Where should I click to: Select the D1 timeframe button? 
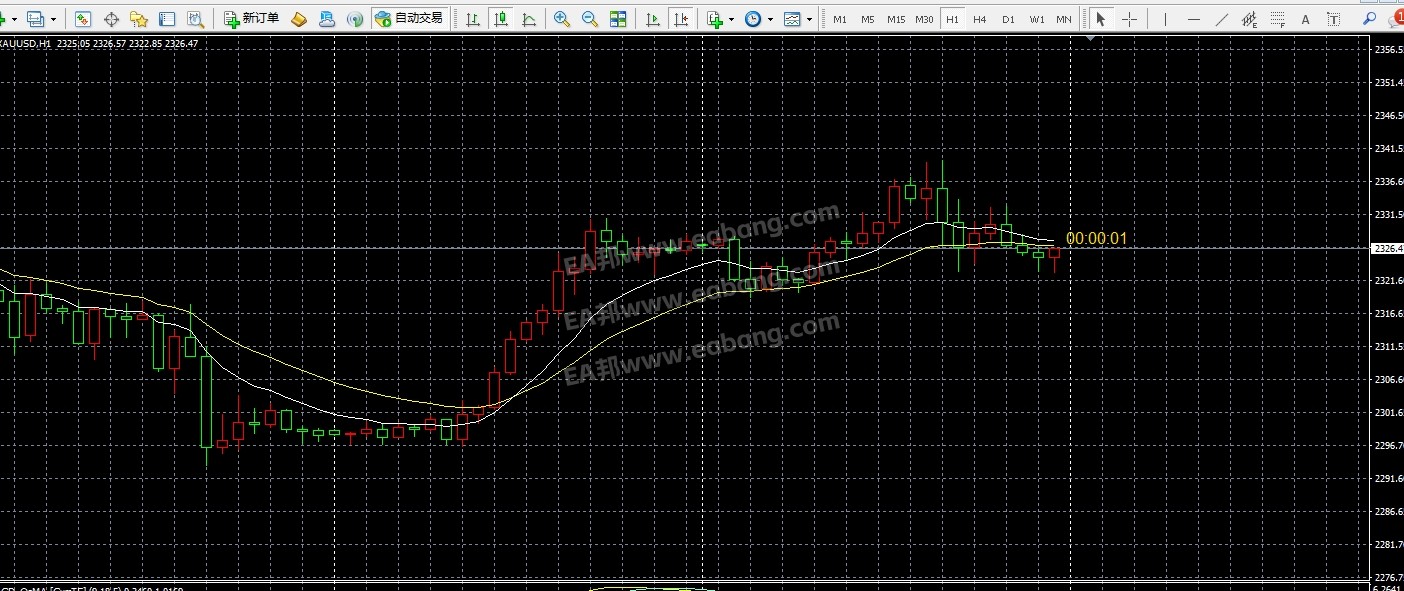point(1008,19)
